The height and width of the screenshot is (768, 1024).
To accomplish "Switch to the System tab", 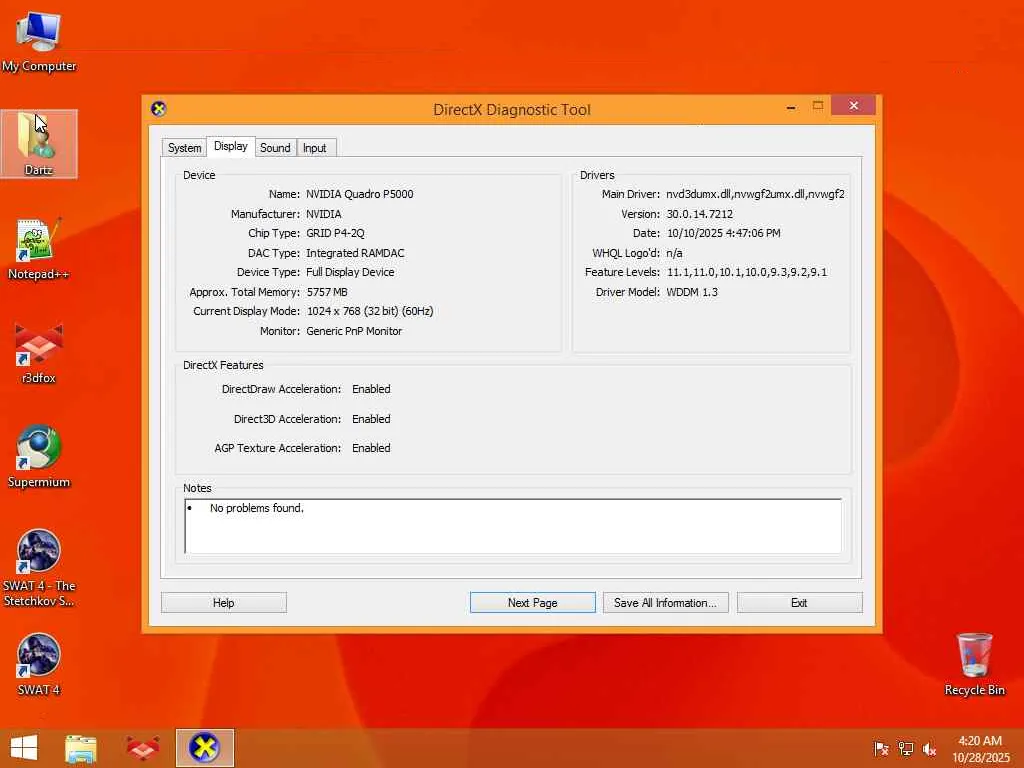I will click(x=184, y=148).
